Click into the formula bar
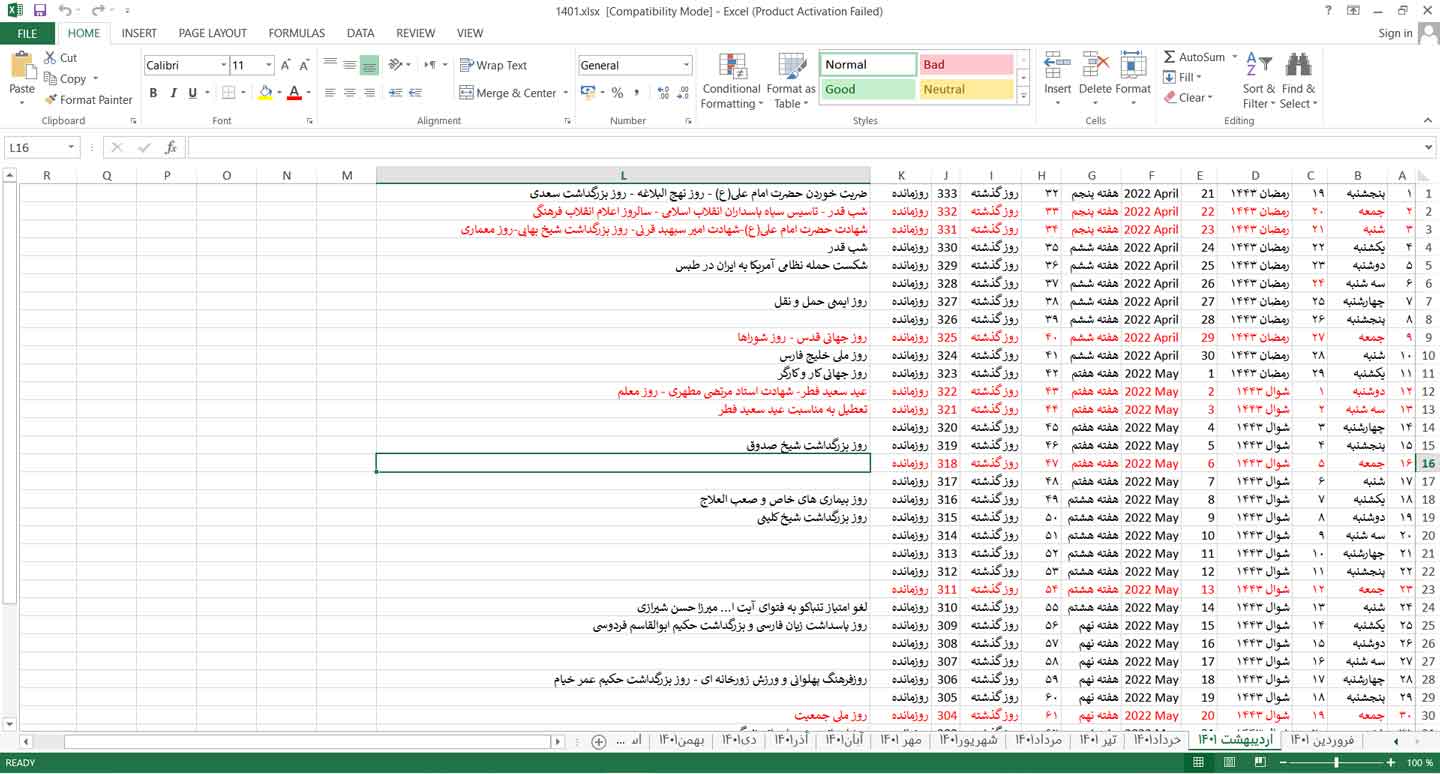1440x774 pixels. pyautogui.click(x=805, y=147)
